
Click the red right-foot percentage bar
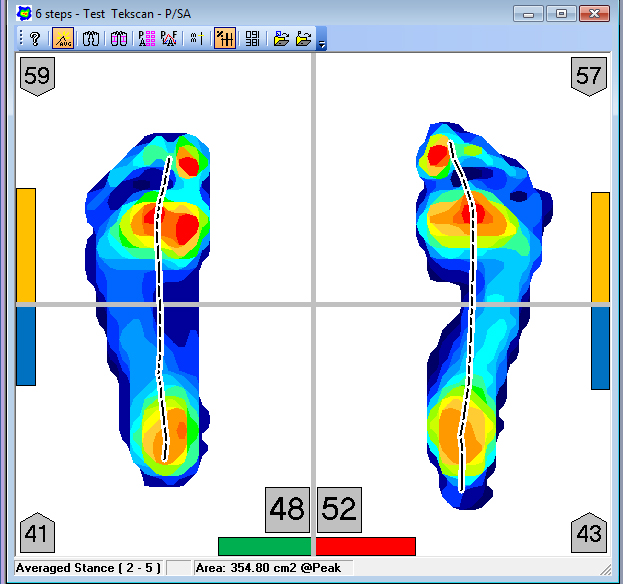point(365,546)
